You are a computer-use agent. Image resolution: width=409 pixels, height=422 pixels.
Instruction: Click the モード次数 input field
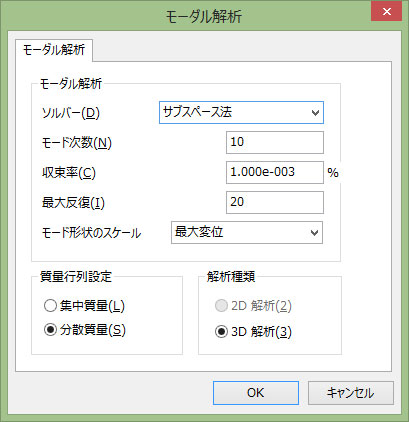[x=275, y=142]
